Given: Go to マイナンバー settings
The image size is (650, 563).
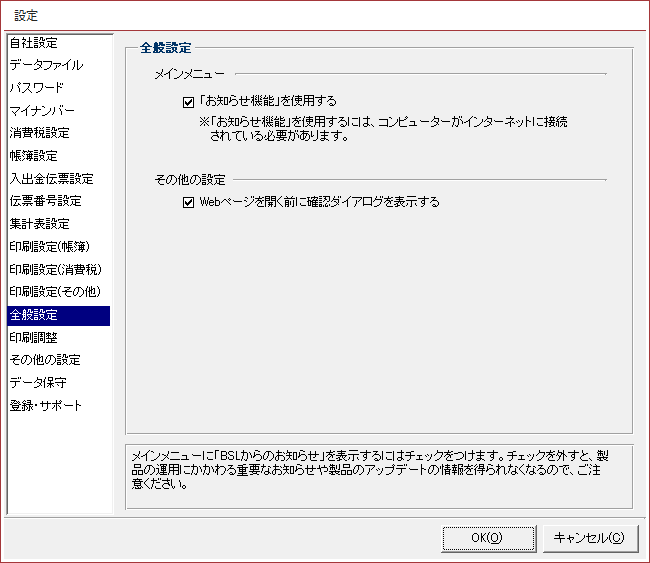Looking at the screenshot, I should point(42,110).
